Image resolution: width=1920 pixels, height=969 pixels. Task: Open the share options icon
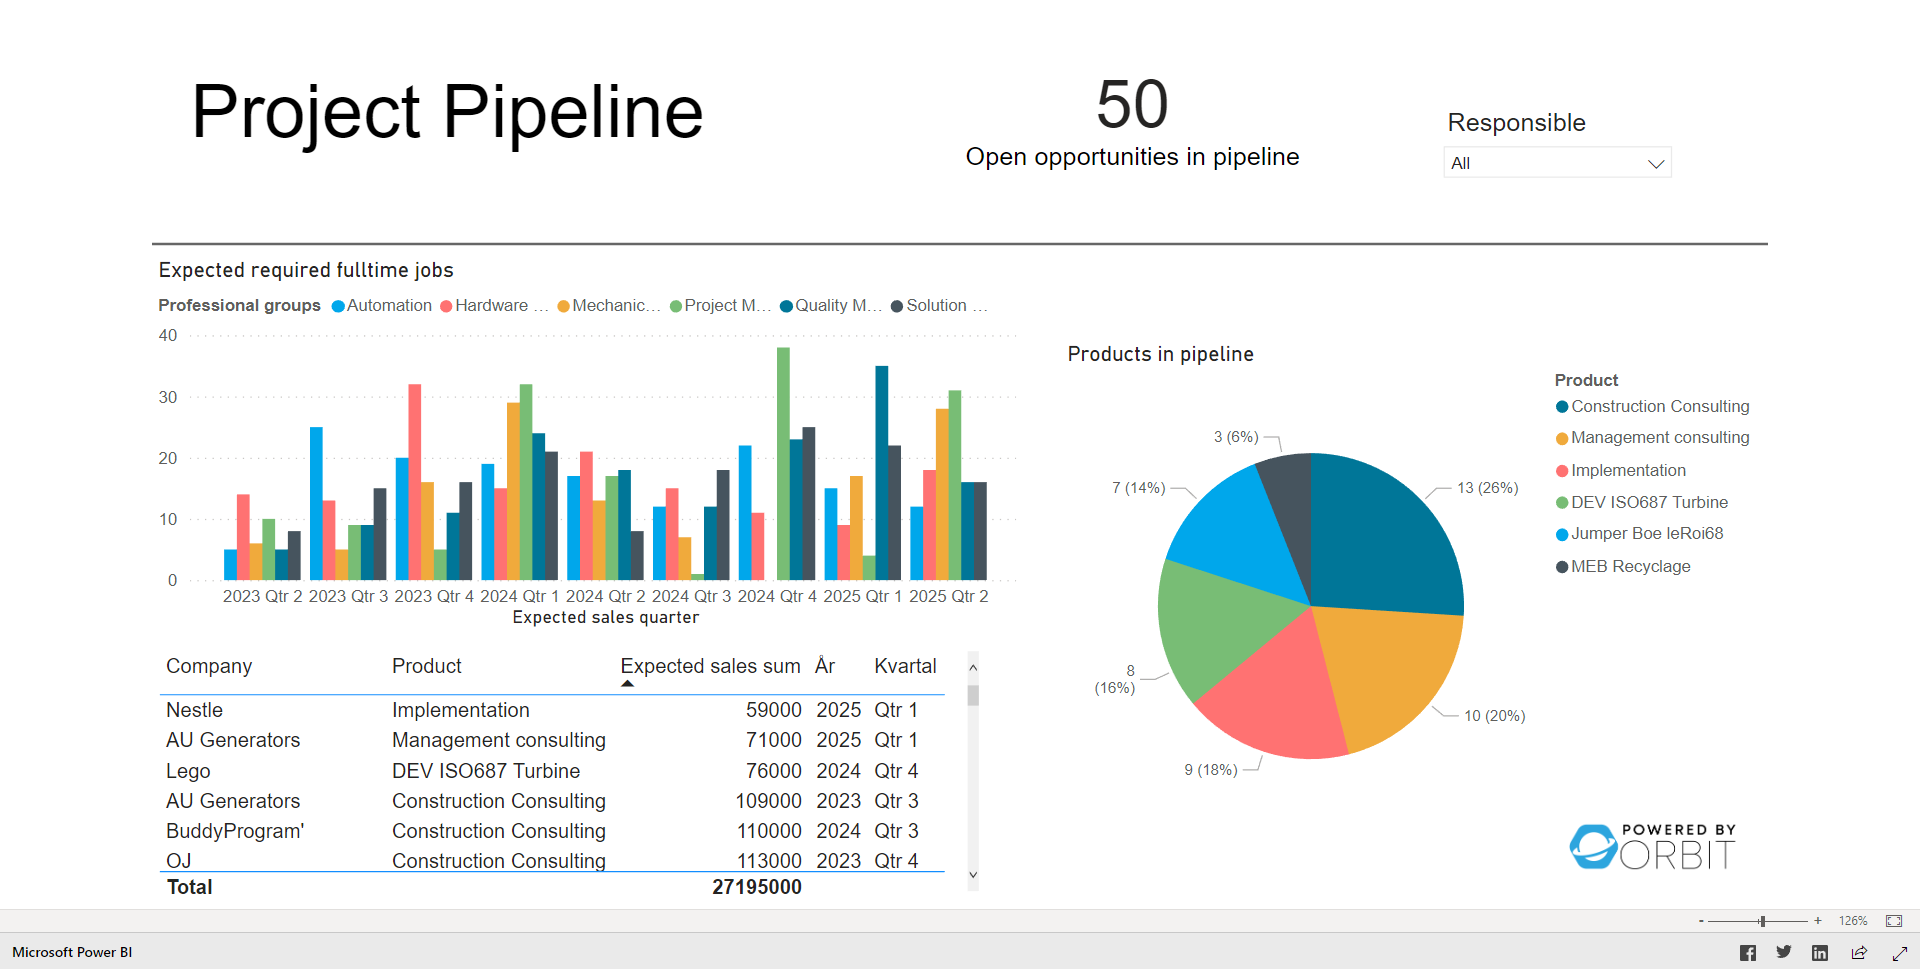(x=1860, y=952)
